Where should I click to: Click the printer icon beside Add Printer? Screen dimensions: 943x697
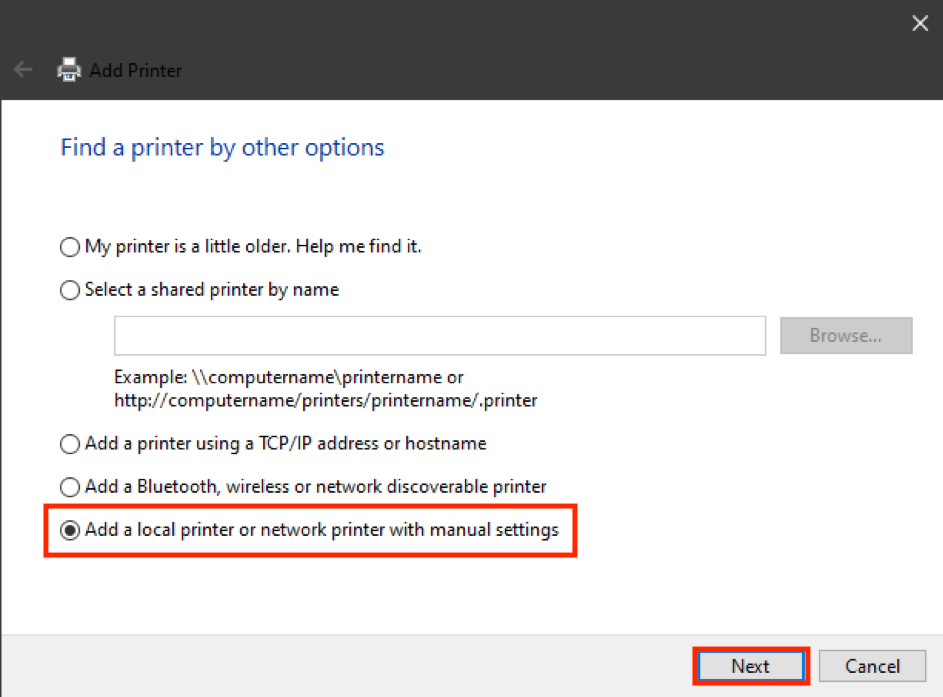[x=69, y=70]
